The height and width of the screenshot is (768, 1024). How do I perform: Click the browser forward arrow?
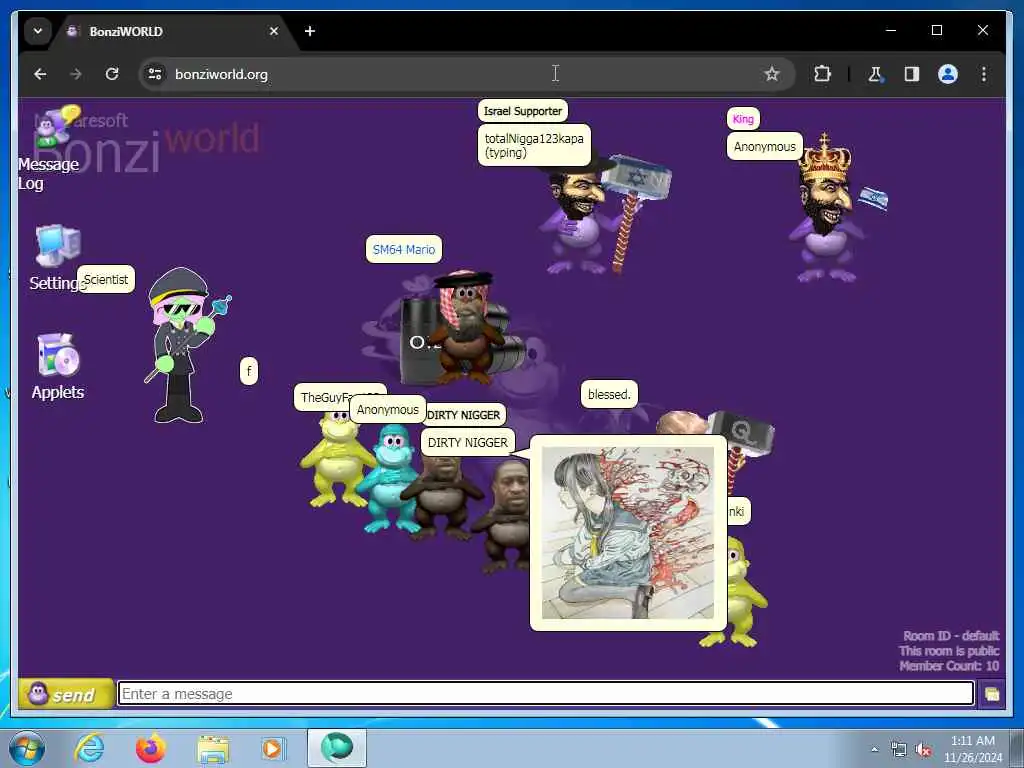click(76, 74)
